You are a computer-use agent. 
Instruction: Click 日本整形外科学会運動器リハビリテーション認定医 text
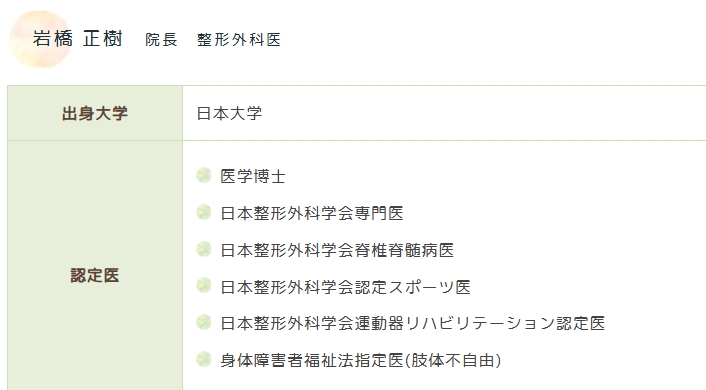pos(412,323)
